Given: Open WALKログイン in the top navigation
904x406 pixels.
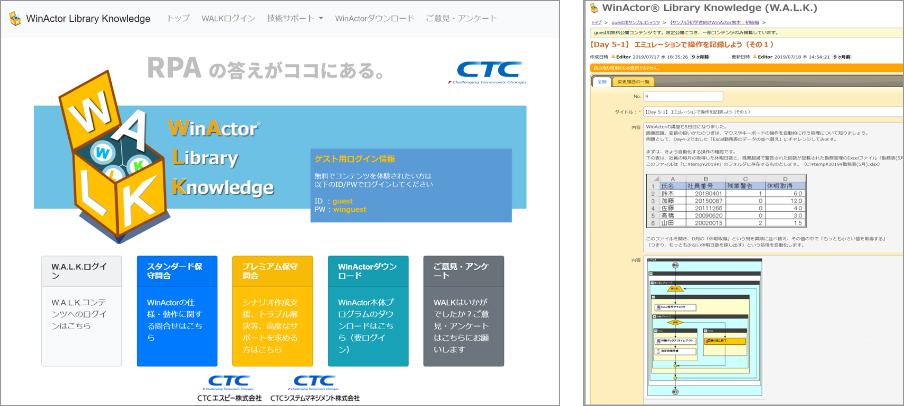Looking at the screenshot, I should tap(228, 18).
